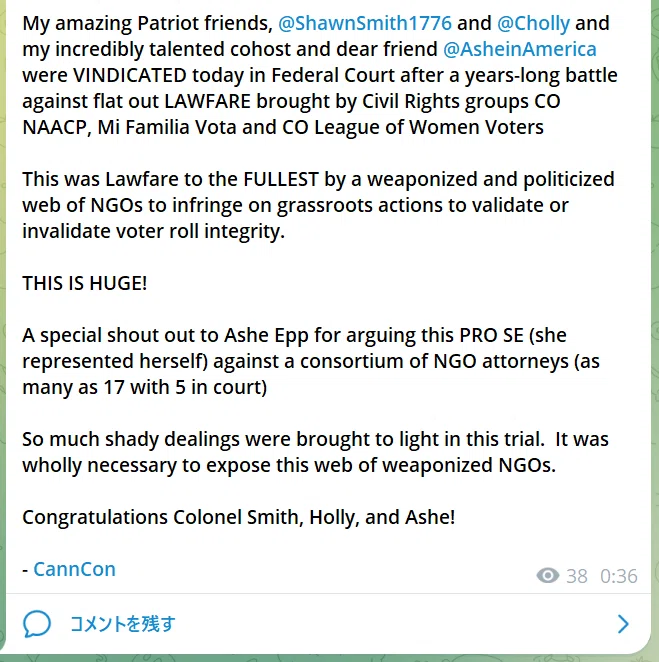
Task: Click the right chevron on comment bar
Action: pos(623,624)
